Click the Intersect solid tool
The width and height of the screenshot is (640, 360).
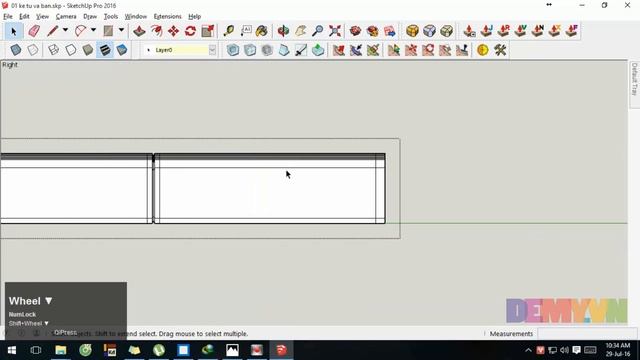[250, 50]
